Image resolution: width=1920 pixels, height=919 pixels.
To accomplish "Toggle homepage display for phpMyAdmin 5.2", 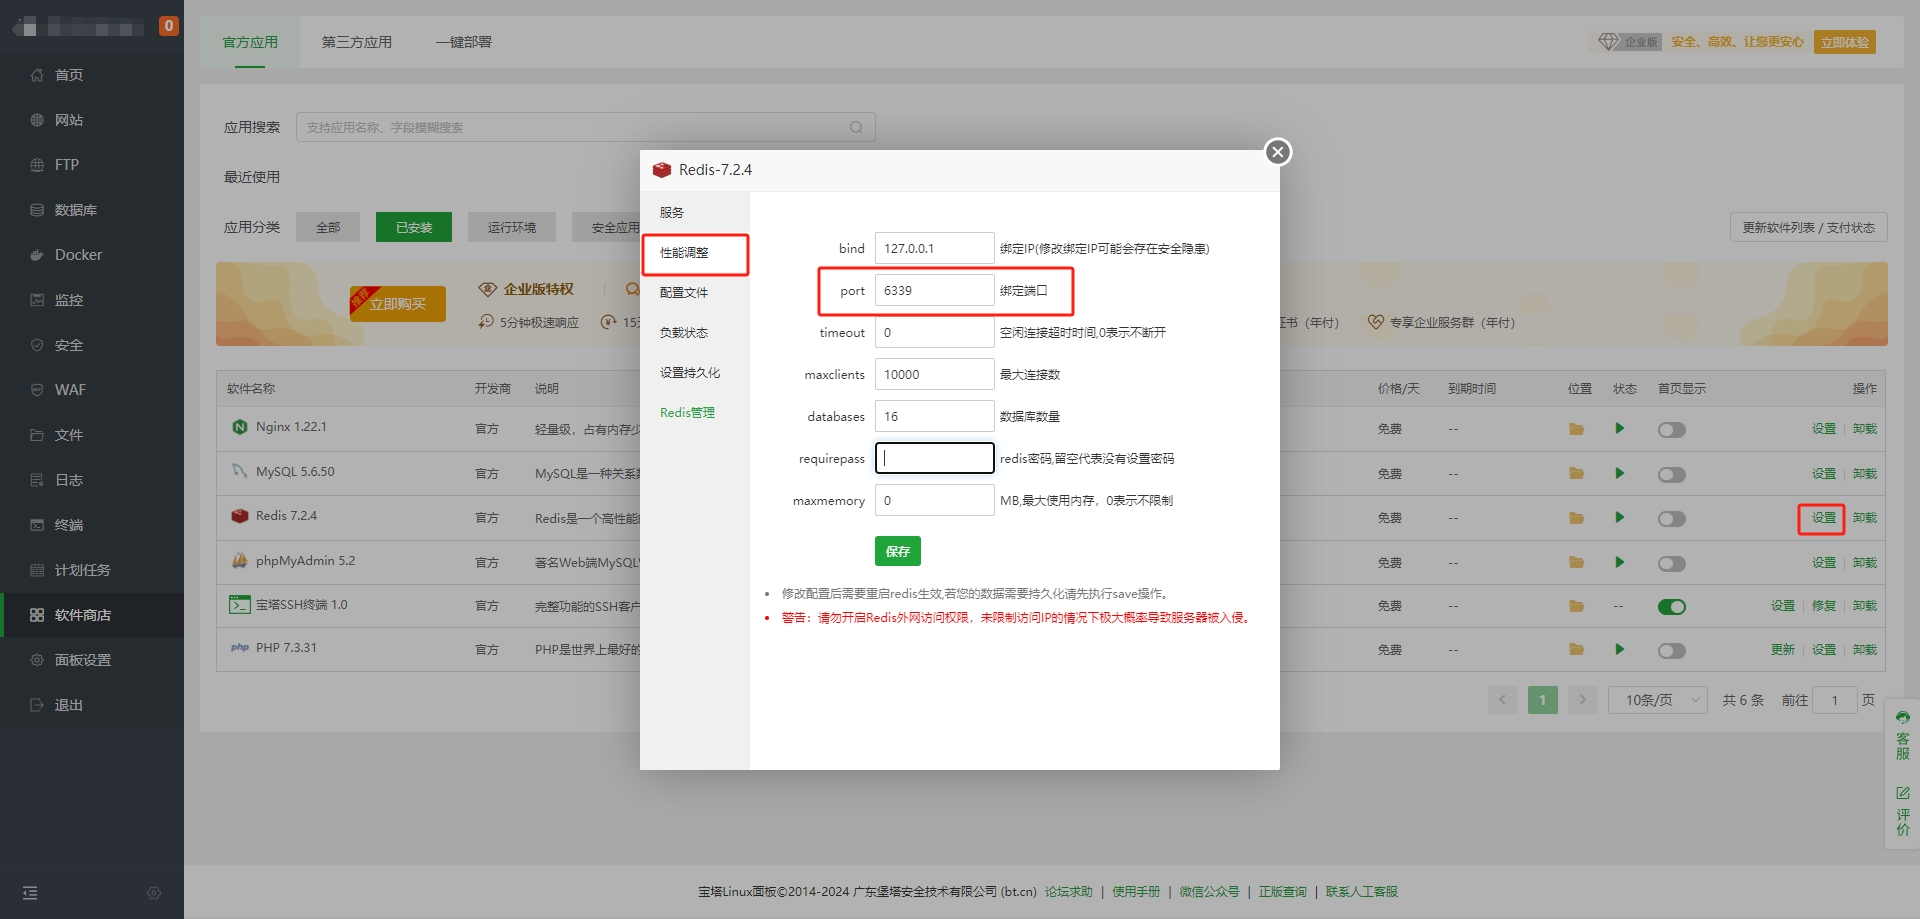I will 1671,564.
